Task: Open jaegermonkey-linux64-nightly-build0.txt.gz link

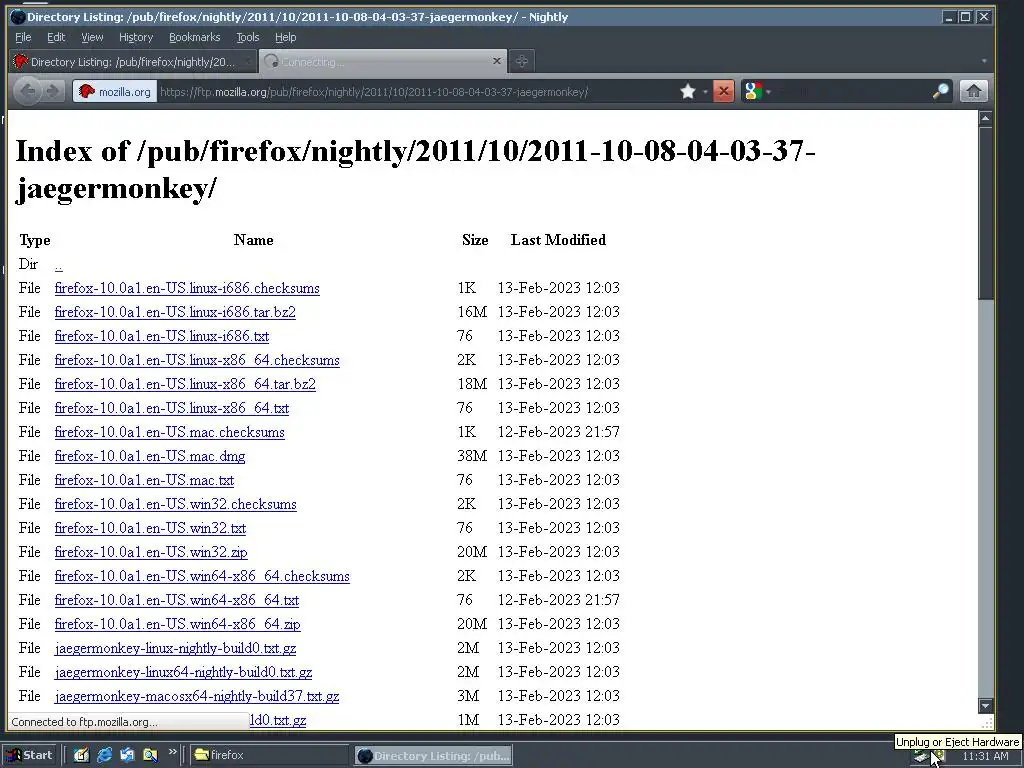Action: pos(184,672)
